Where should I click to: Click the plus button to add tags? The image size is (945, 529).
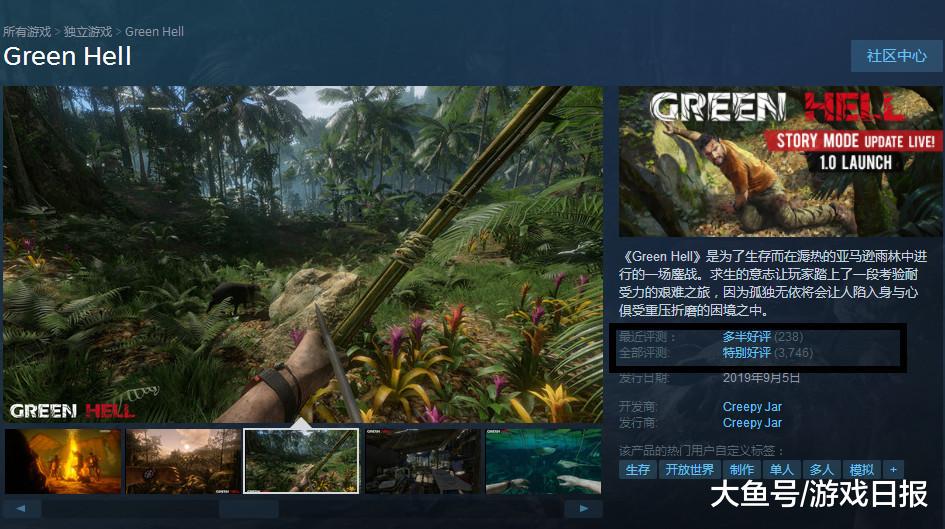point(893,469)
